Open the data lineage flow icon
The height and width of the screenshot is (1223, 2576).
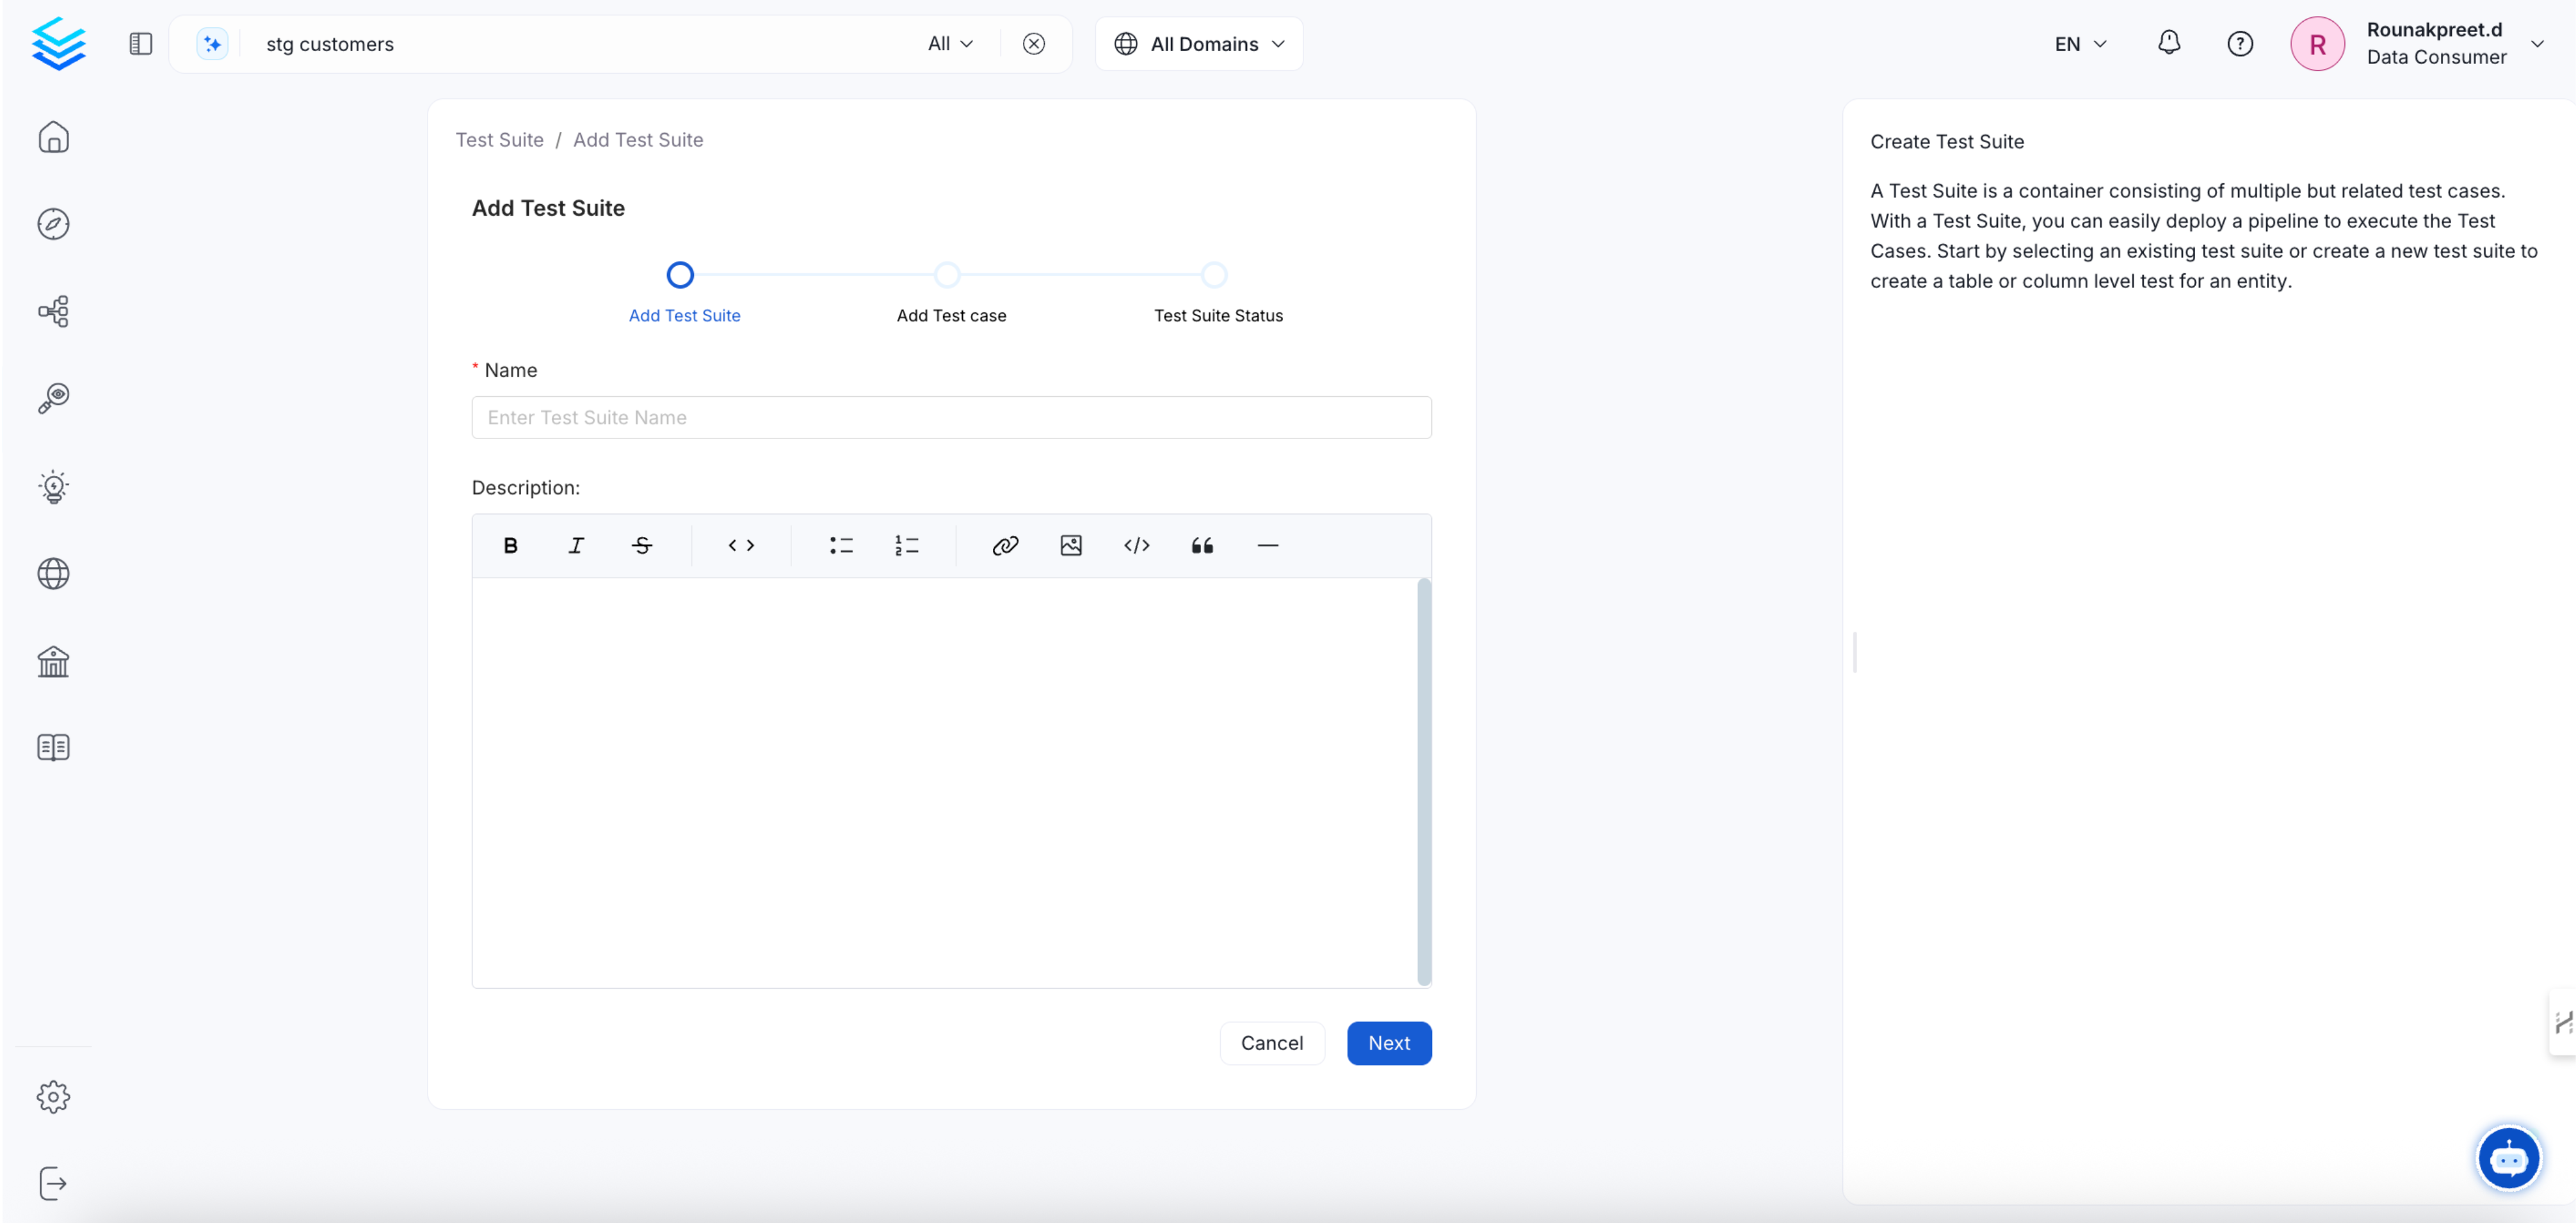pyautogui.click(x=53, y=311)
